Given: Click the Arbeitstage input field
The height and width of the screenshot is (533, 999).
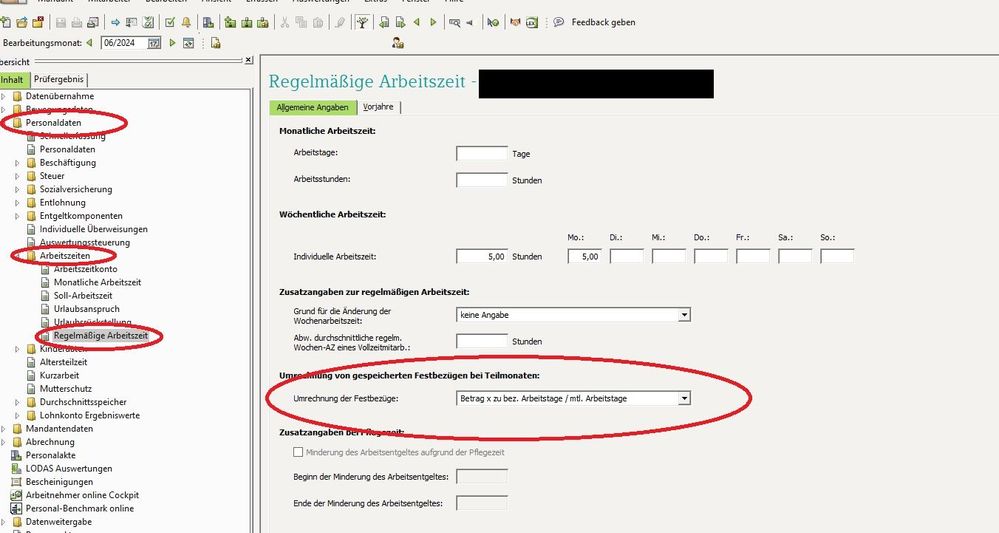Looking at the screenshot, I should point(482,153).
